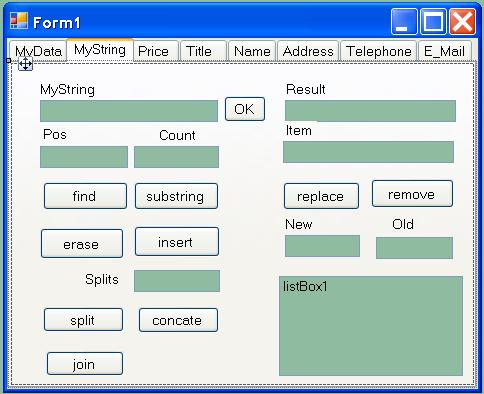
Task: Click the Splits input field
Action: coord(177,281)
